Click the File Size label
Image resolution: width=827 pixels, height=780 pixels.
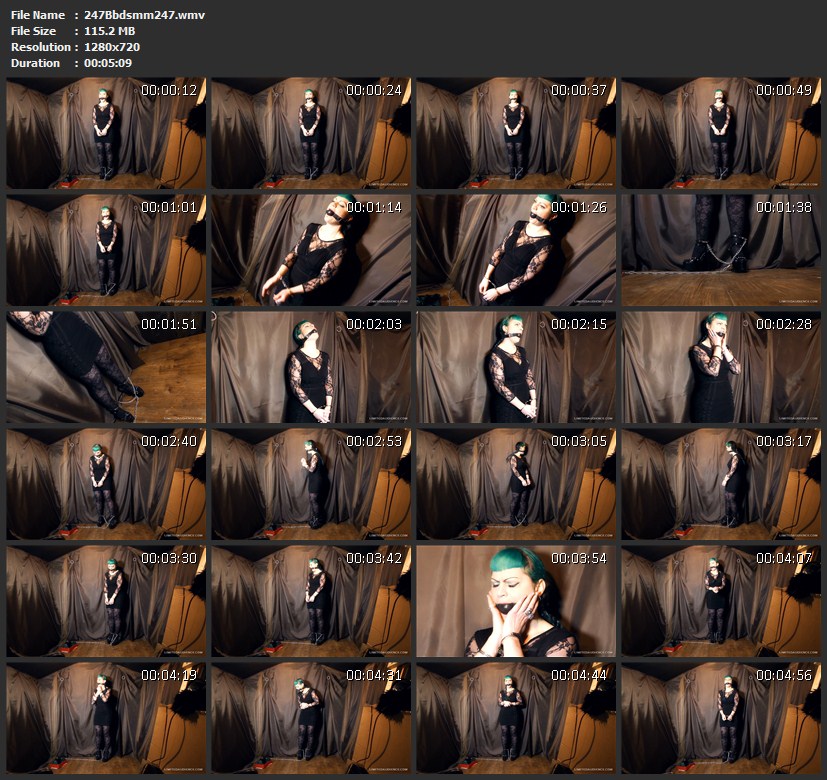(x=33, y=31)
